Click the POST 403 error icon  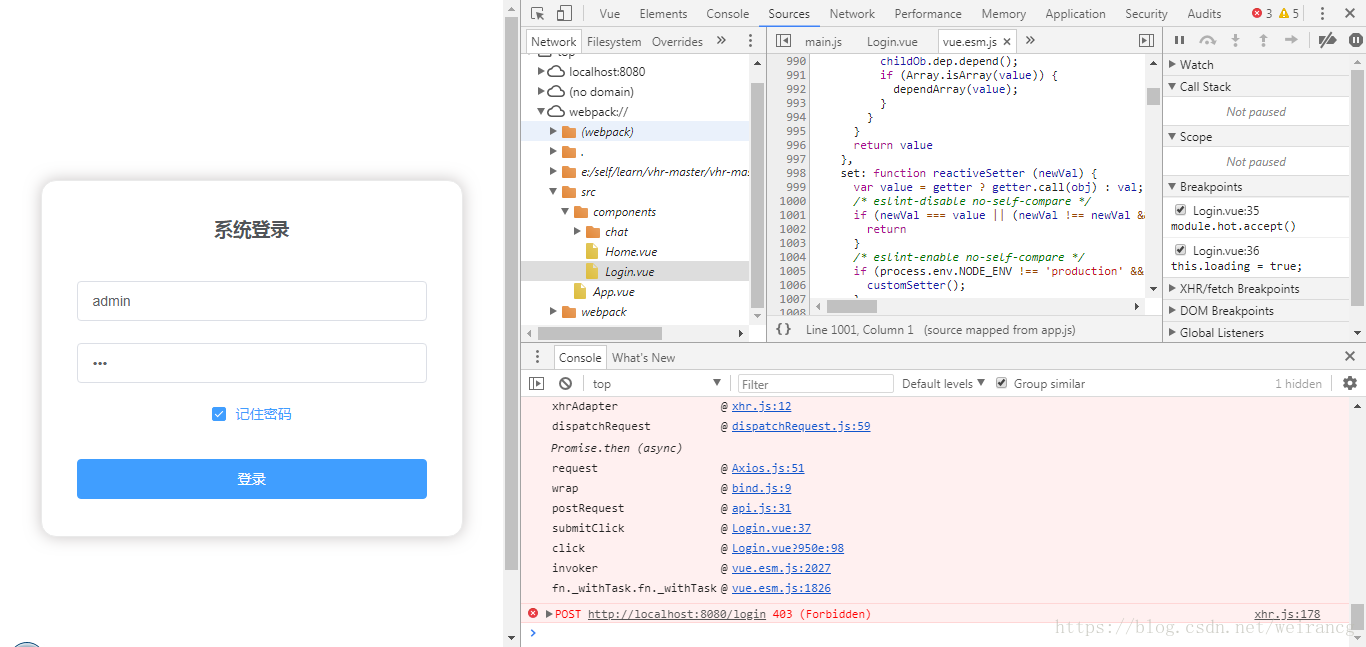(x=533, y=613)
